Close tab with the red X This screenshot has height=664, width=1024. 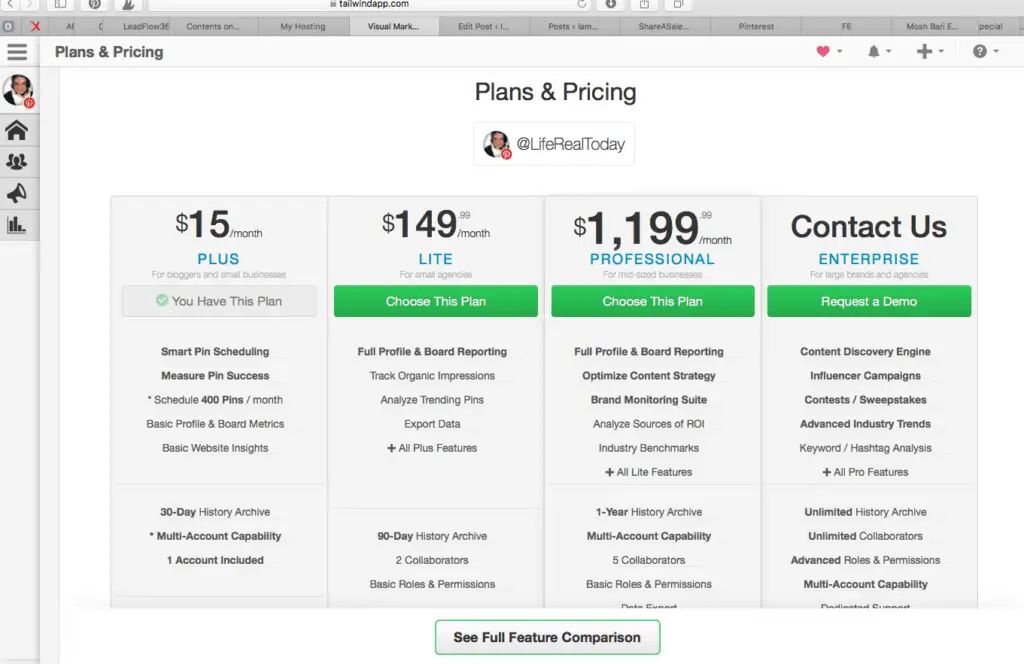click(35, 26)
